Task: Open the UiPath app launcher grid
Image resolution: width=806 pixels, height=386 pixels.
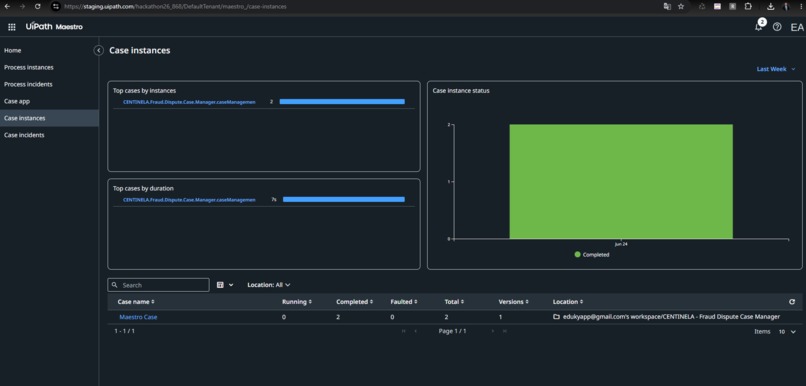Action: pos(12,27)
